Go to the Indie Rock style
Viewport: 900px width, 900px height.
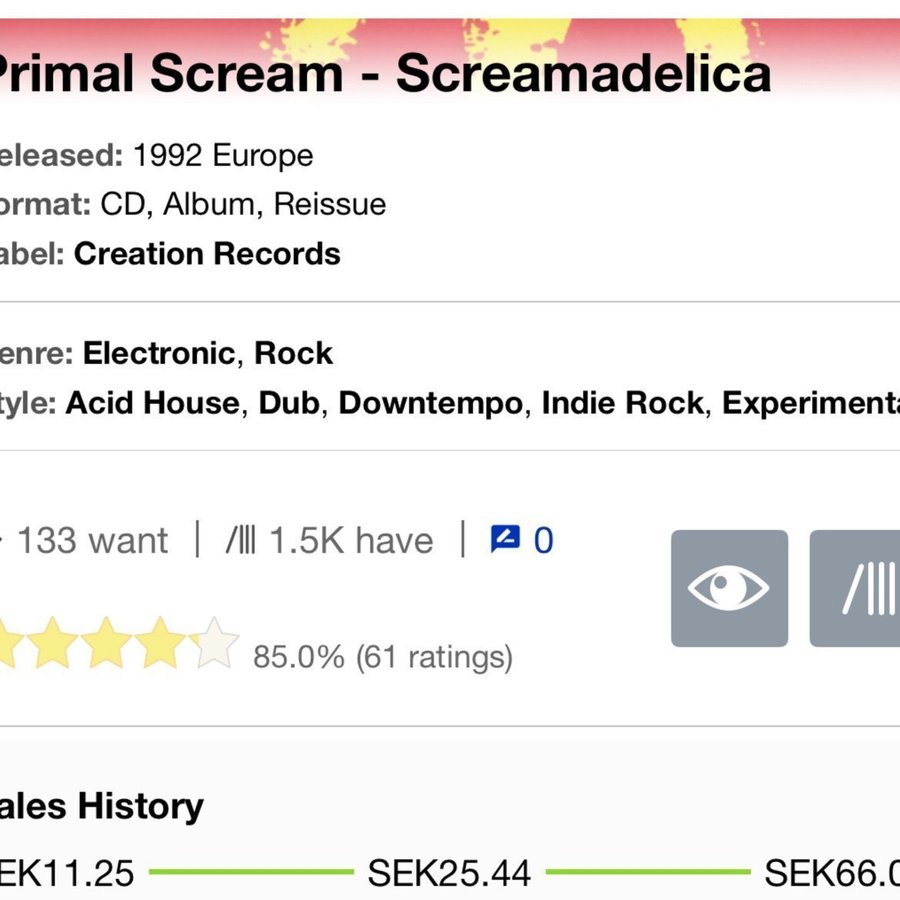click(624, 403)
